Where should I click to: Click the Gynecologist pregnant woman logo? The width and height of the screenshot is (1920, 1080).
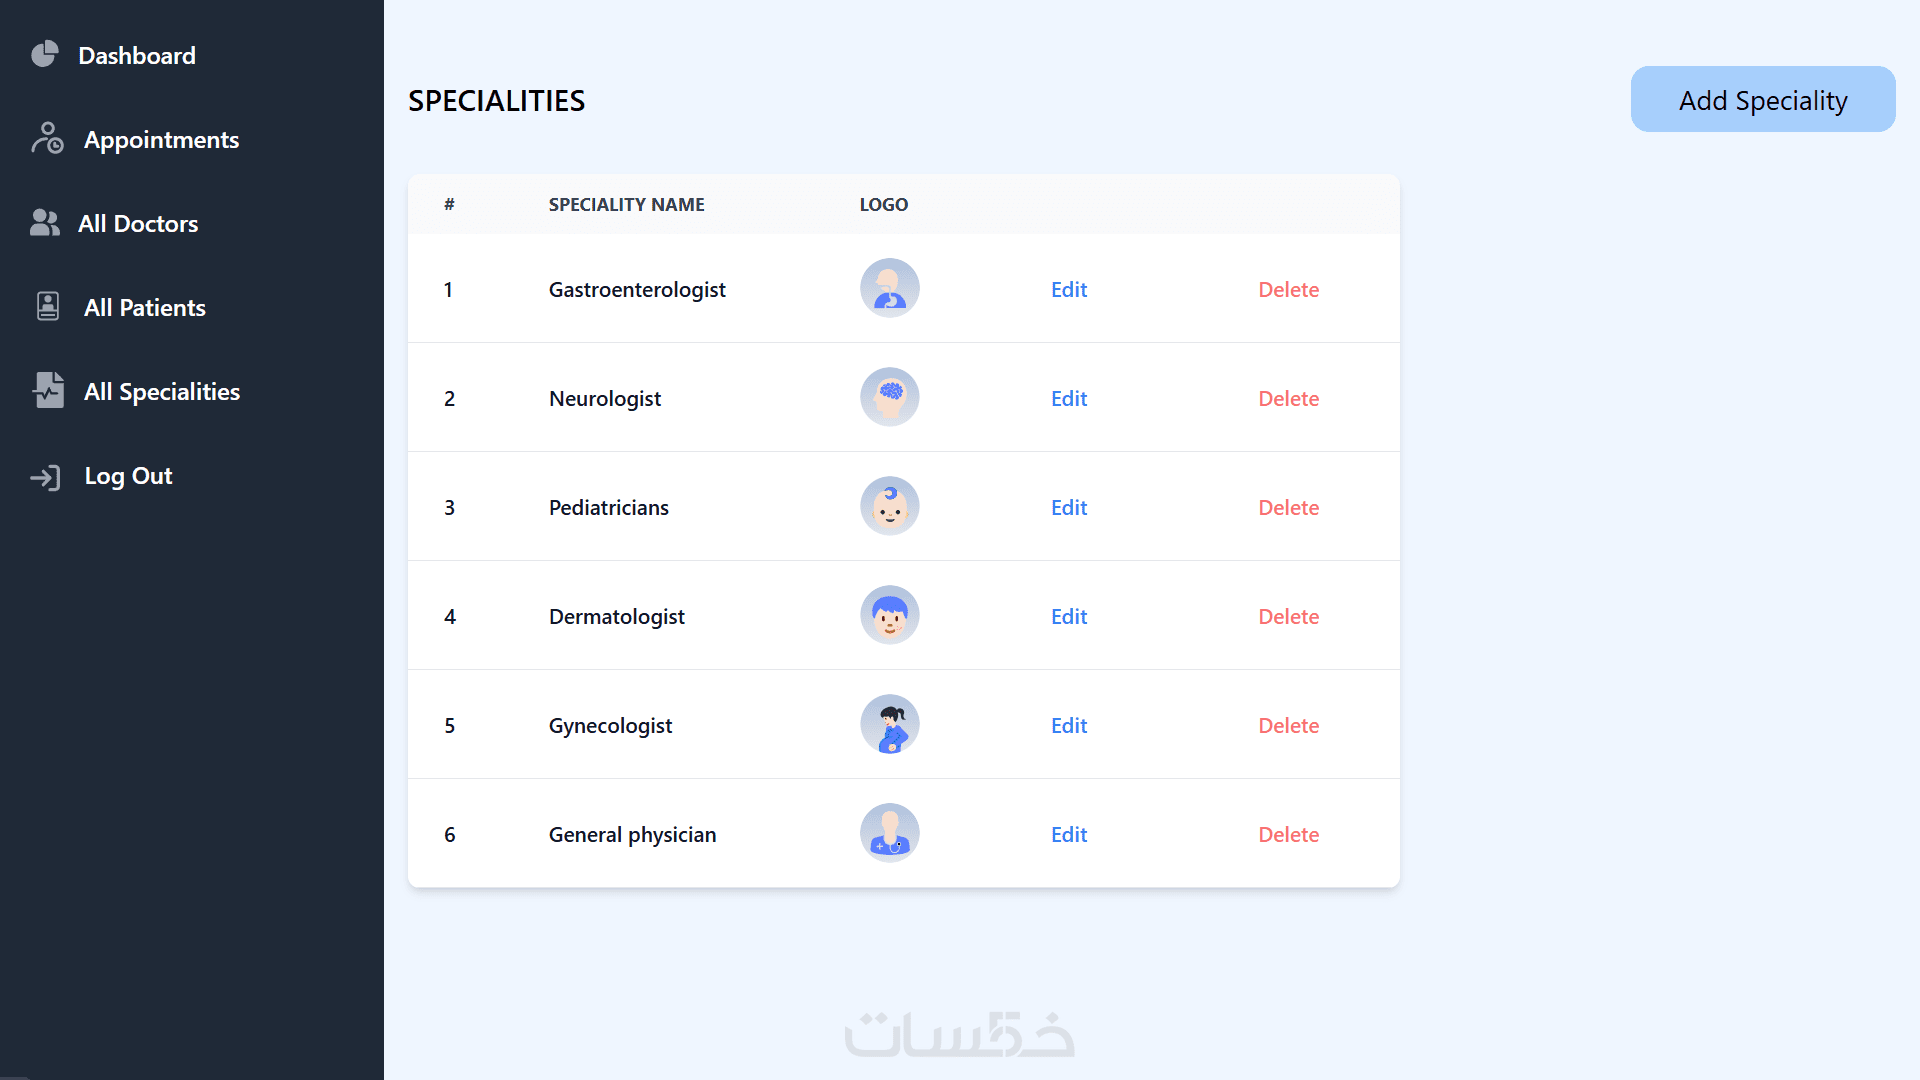[x=889, y=724]
